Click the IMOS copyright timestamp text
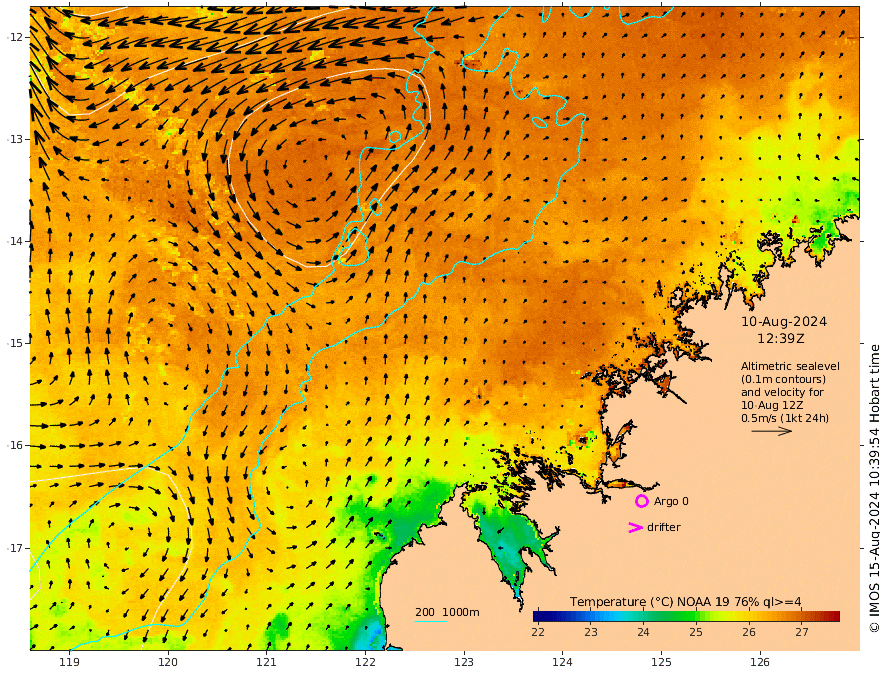The image size is (880, 680). tap(874, 488)
